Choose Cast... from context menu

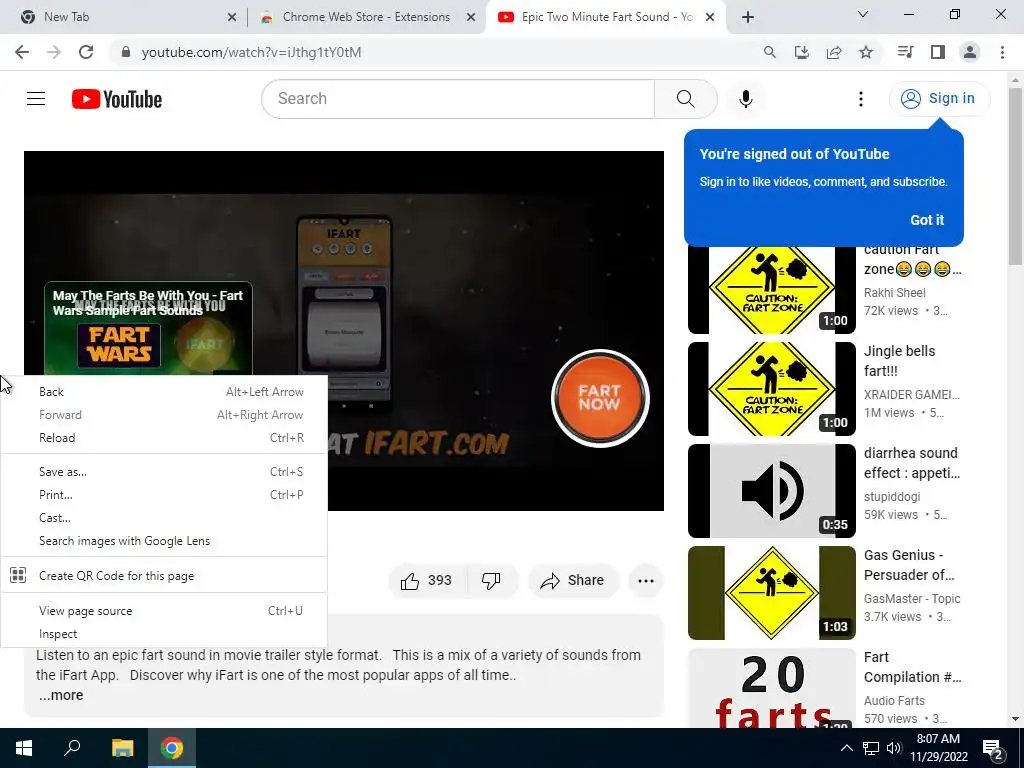pos(164,518)
